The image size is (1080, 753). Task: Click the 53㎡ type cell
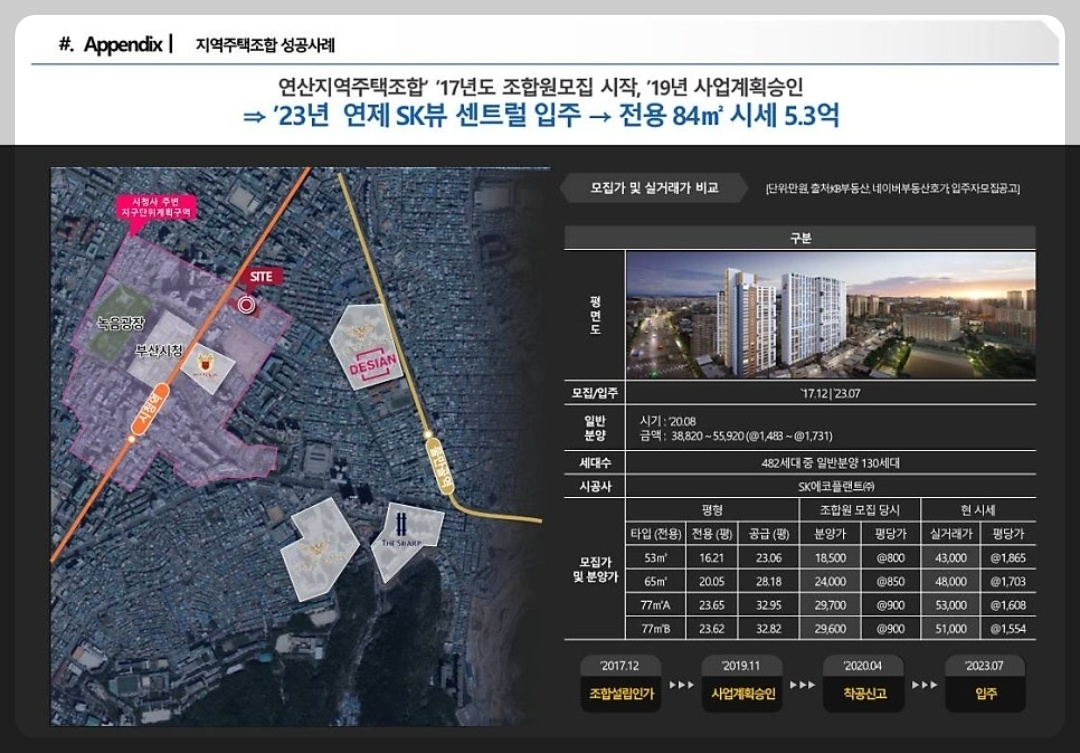pyautogui.click(x=655, y=558)
